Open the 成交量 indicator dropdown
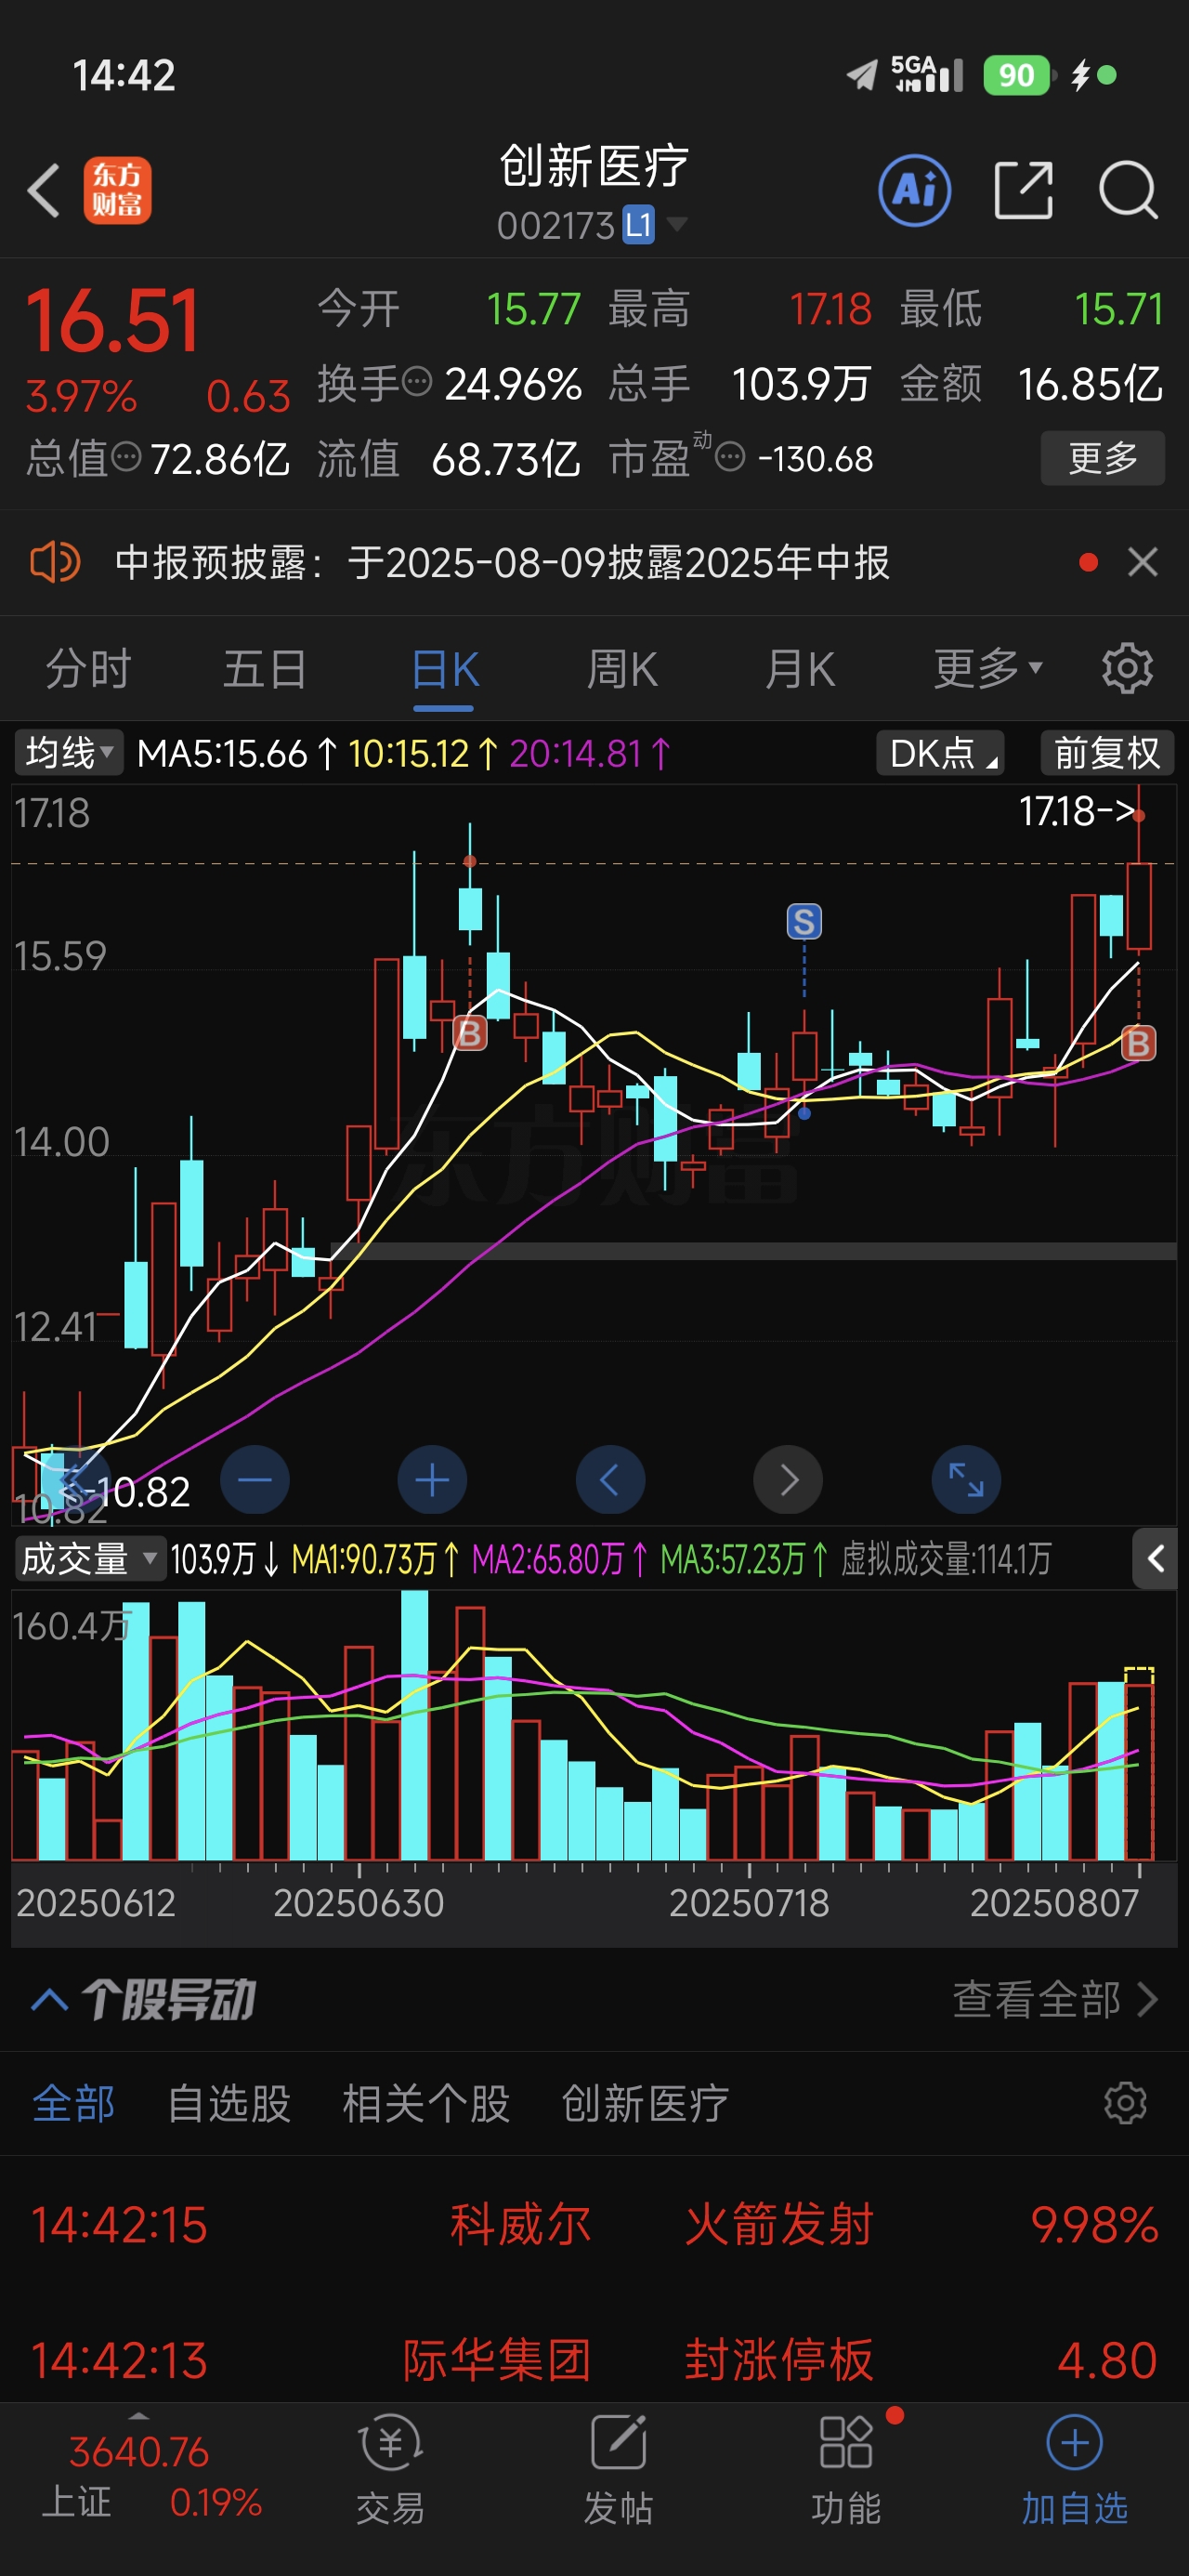This screenshot has width=1189, height=2576. (90, 1558)
